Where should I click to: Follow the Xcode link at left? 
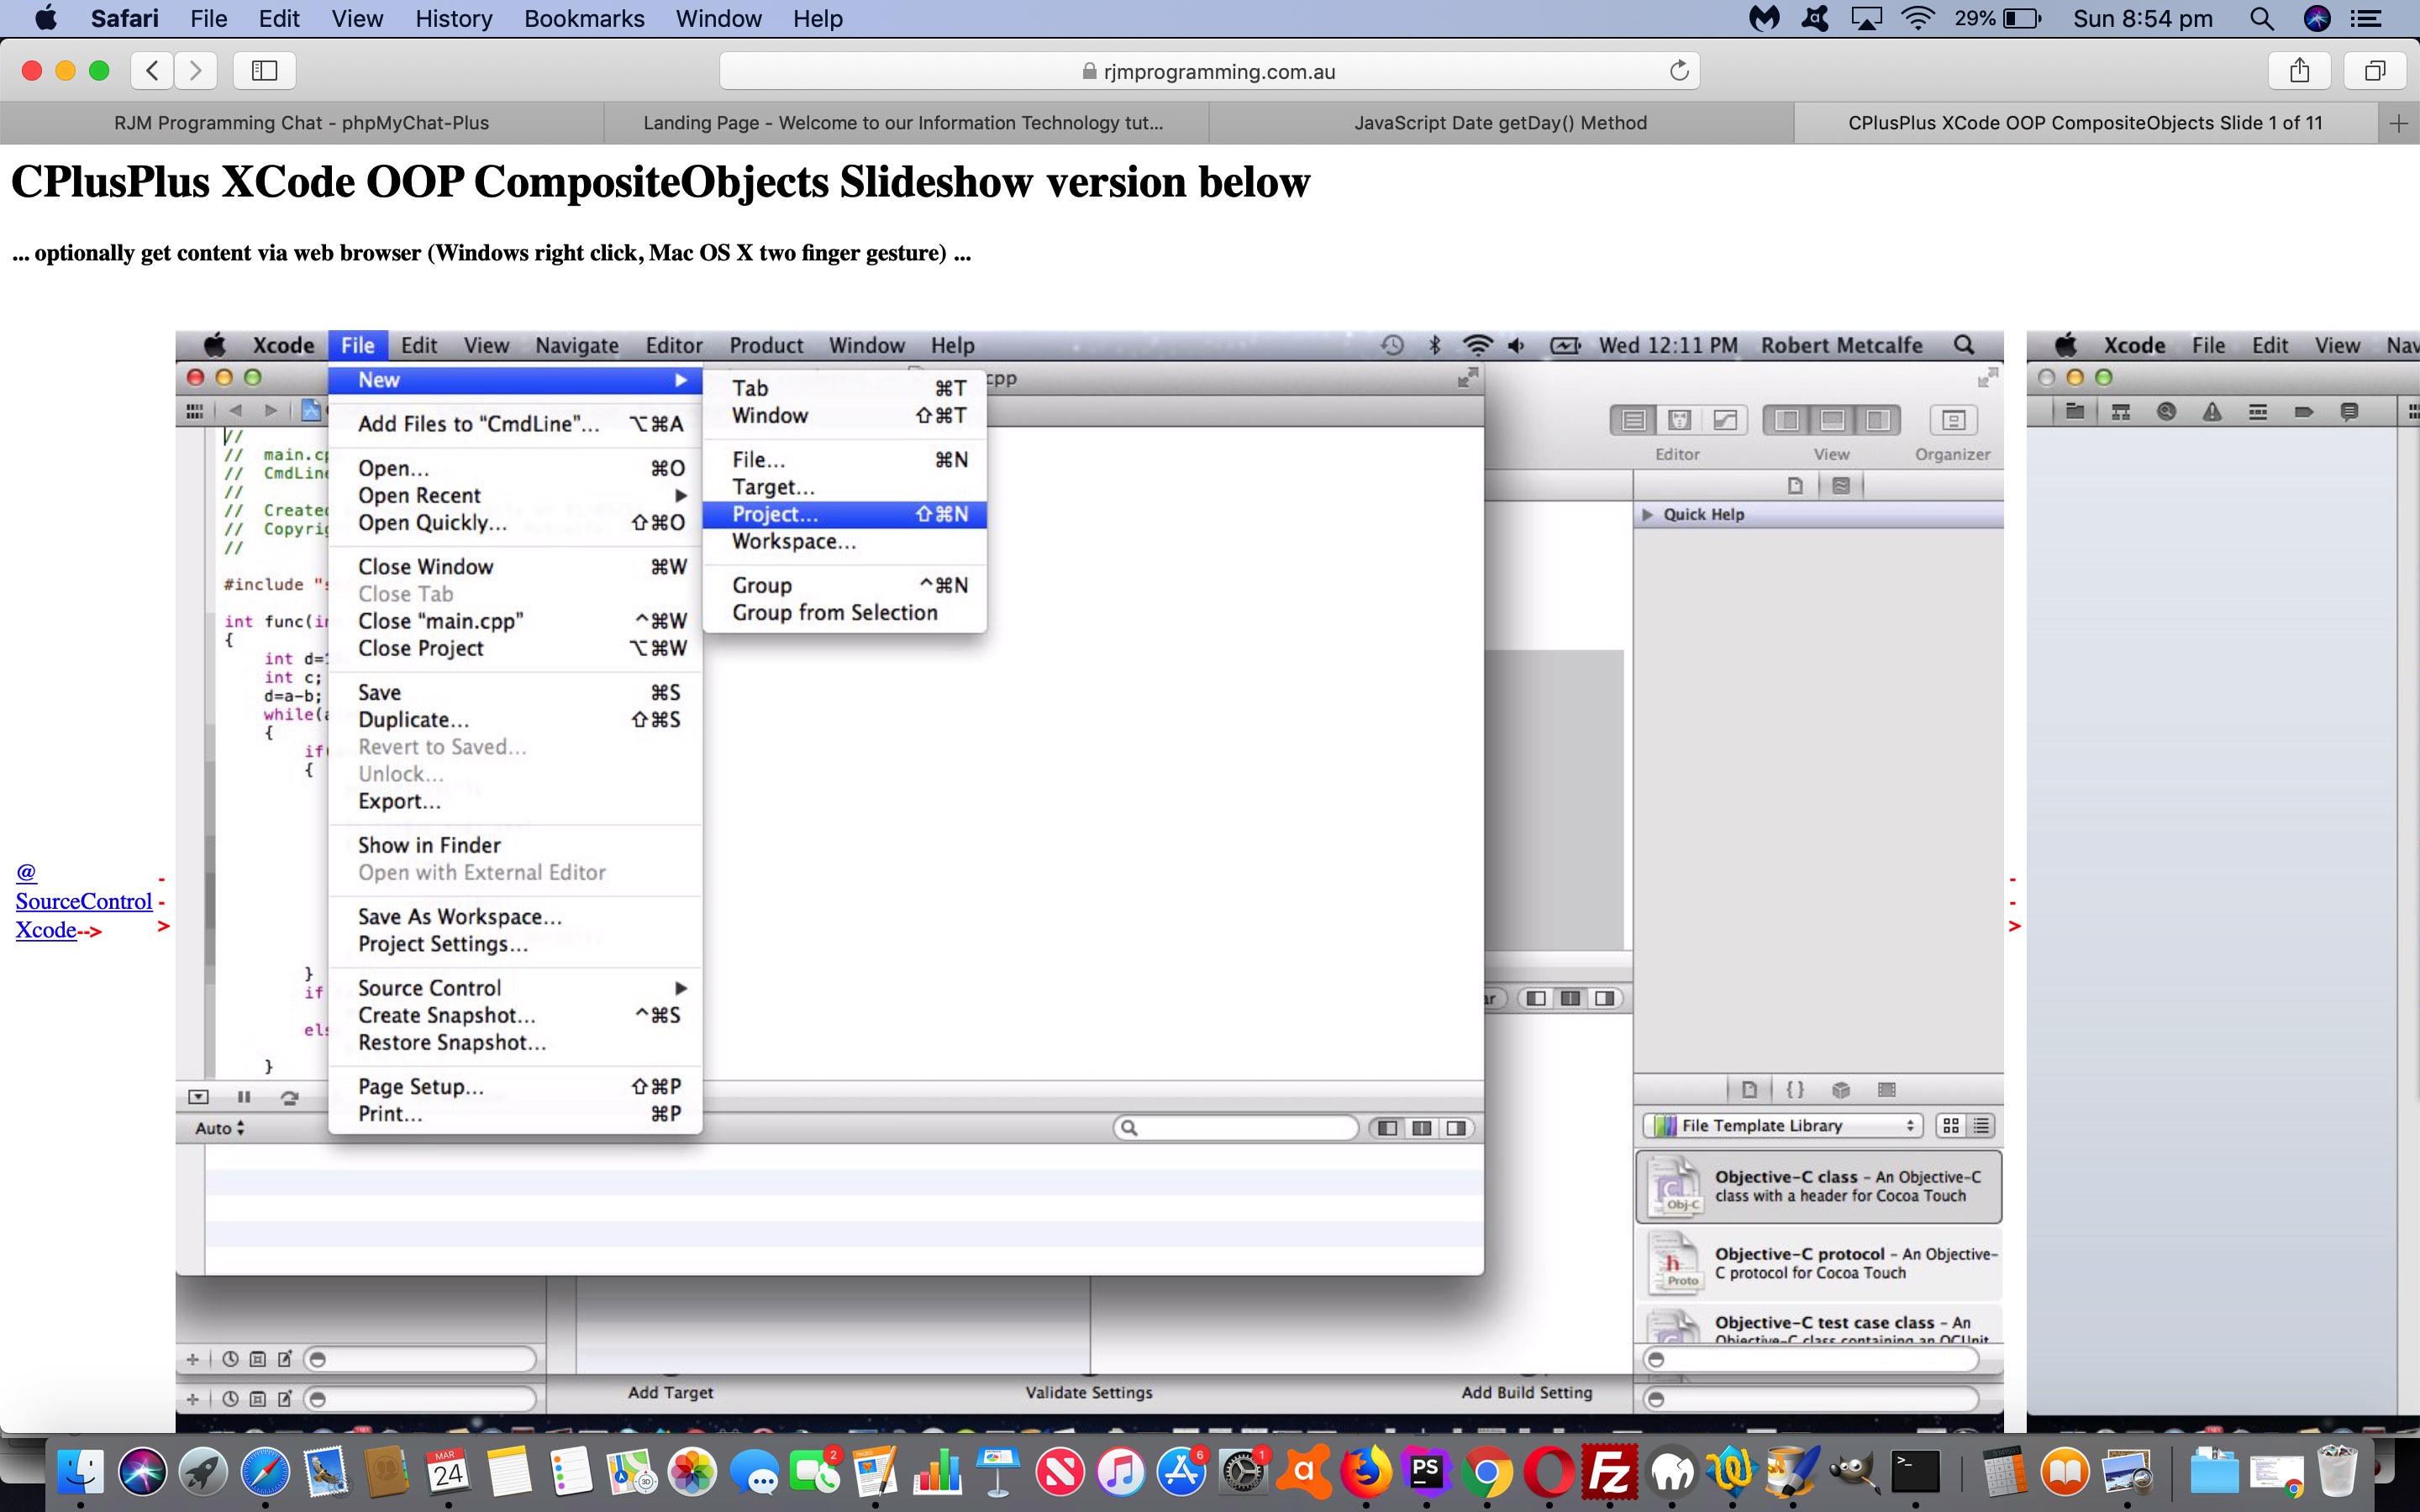coord(46,930)
